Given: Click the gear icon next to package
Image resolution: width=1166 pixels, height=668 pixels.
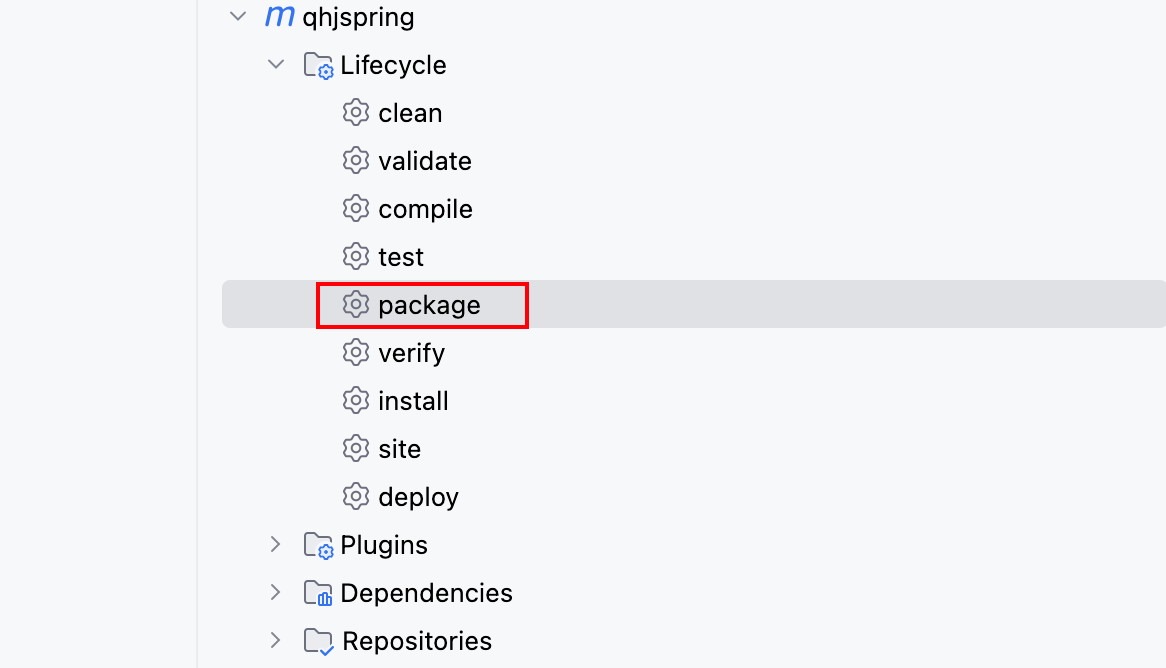Looking at the screenshot, I should pyautogui.click(x=355, y=304).
